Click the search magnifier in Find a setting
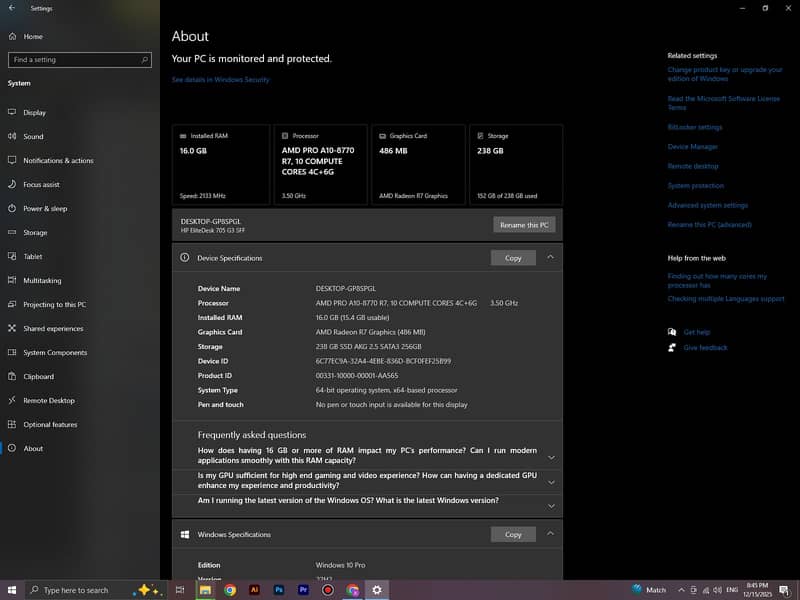The height and width of the screenshot is (600, 800). point(144,60)
